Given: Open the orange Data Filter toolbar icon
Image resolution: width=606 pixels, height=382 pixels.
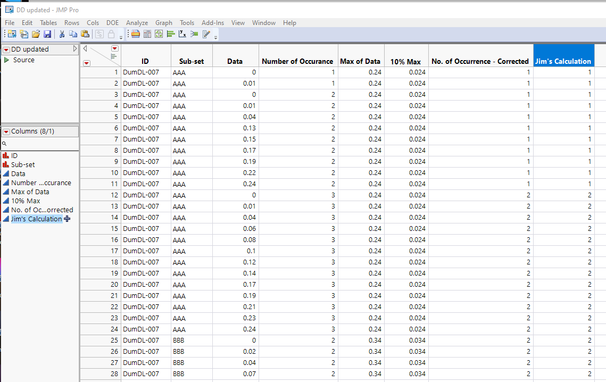Looking at the screenshot, I should tap(135, 34).
